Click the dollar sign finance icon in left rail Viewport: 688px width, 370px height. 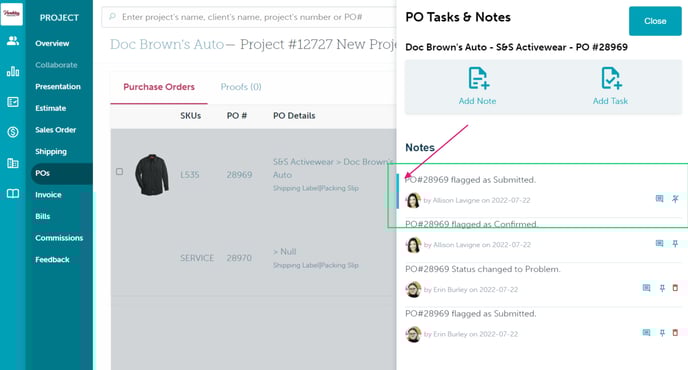tap(13, 132)
